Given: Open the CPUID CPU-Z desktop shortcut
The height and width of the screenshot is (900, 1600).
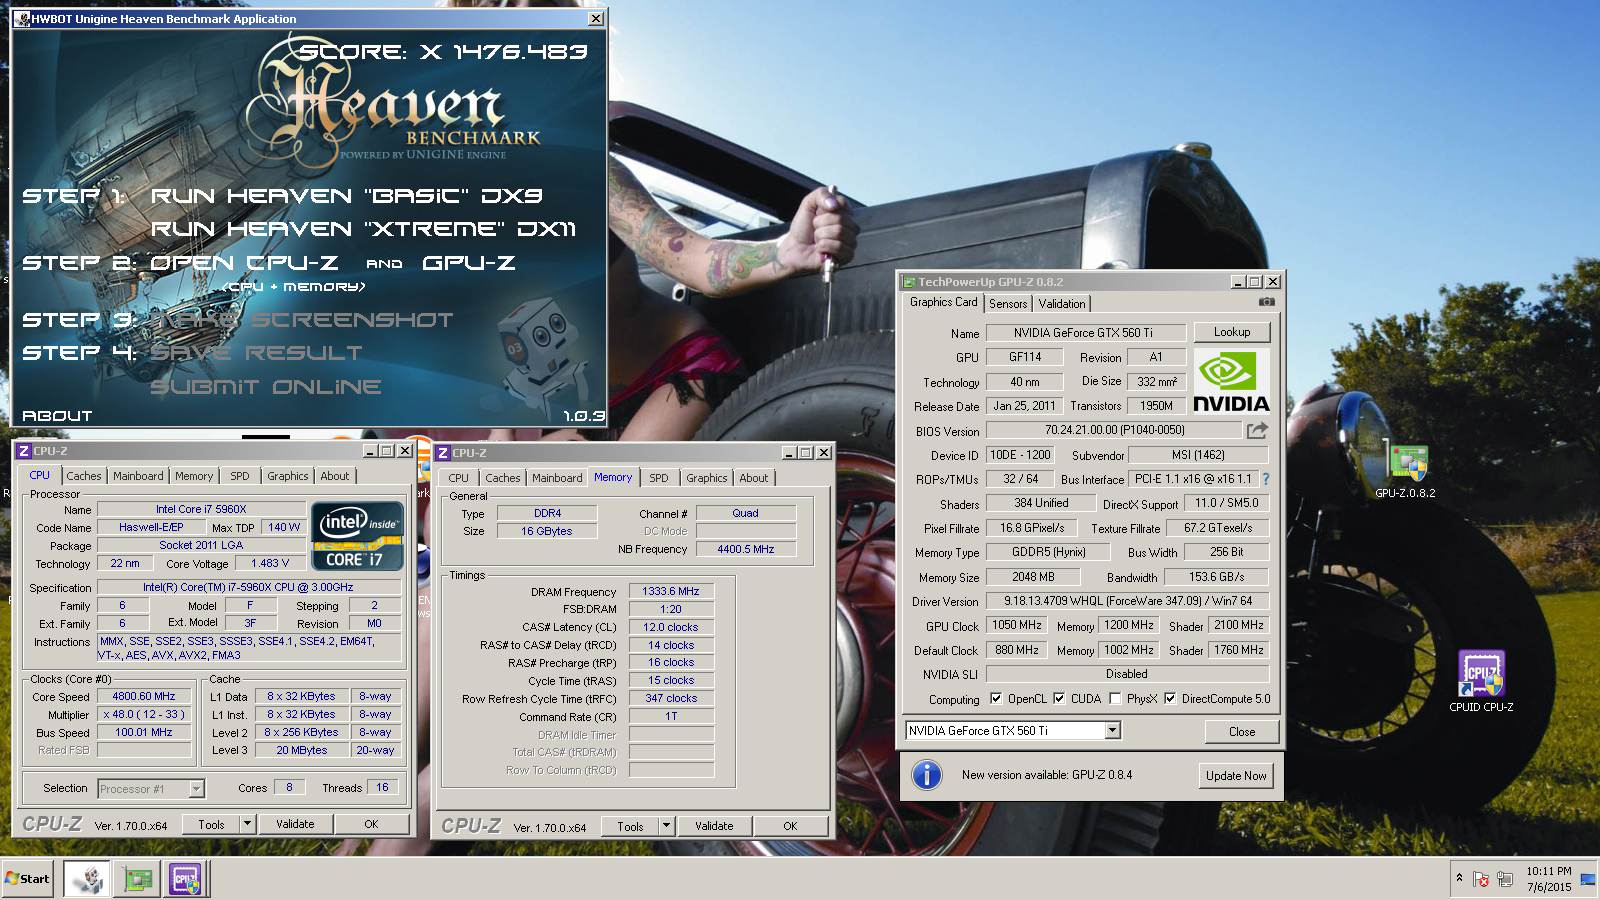Looking at the screenshot, I should pyautogui.click(x=1481, y=682).
